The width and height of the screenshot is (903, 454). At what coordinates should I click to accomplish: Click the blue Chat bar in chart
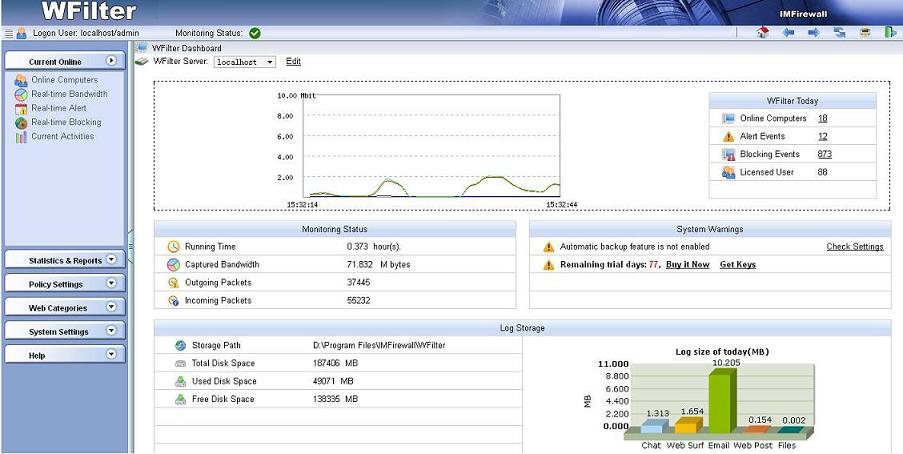654,426
